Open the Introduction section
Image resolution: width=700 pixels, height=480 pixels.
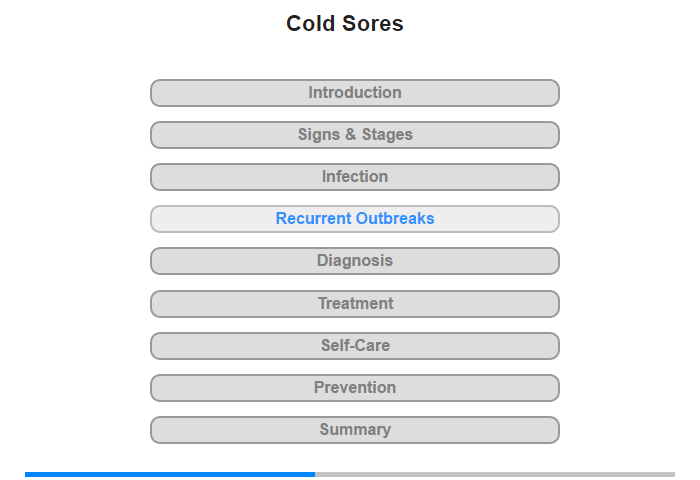coord(354,93)
